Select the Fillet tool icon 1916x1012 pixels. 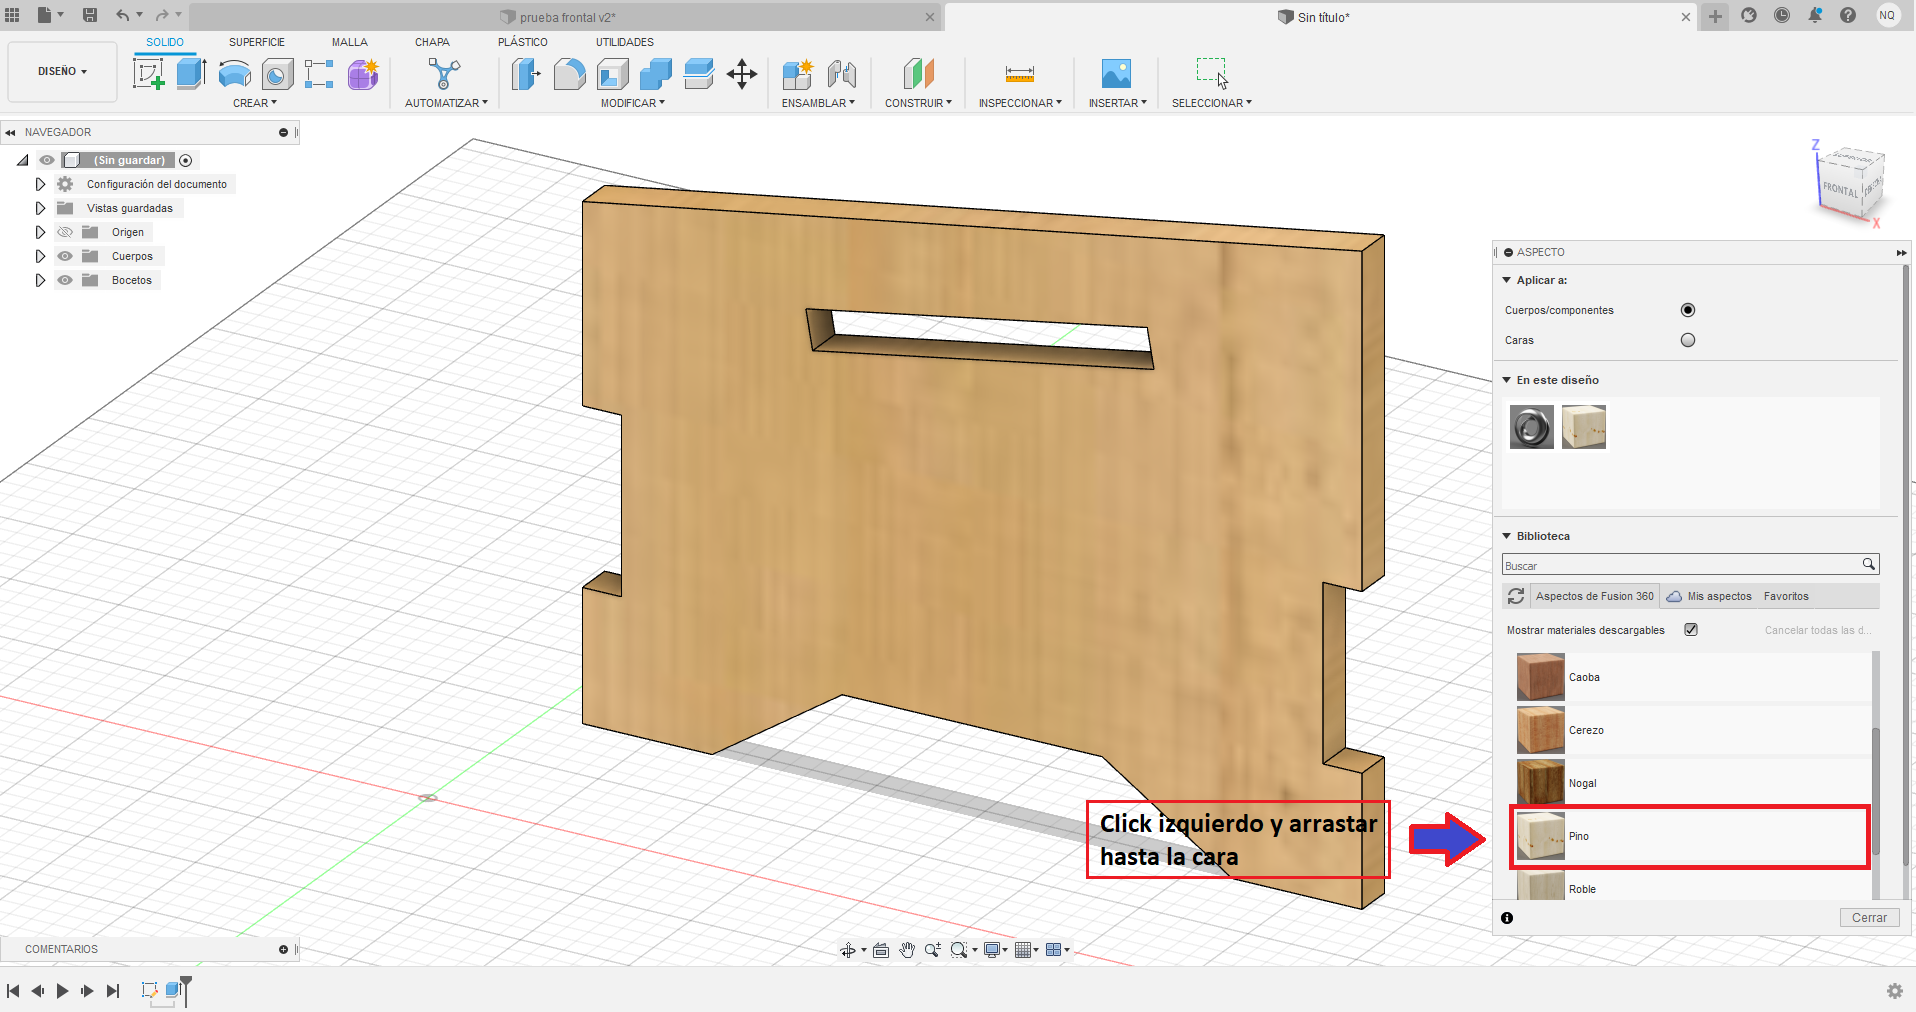[x=569, y=74]
